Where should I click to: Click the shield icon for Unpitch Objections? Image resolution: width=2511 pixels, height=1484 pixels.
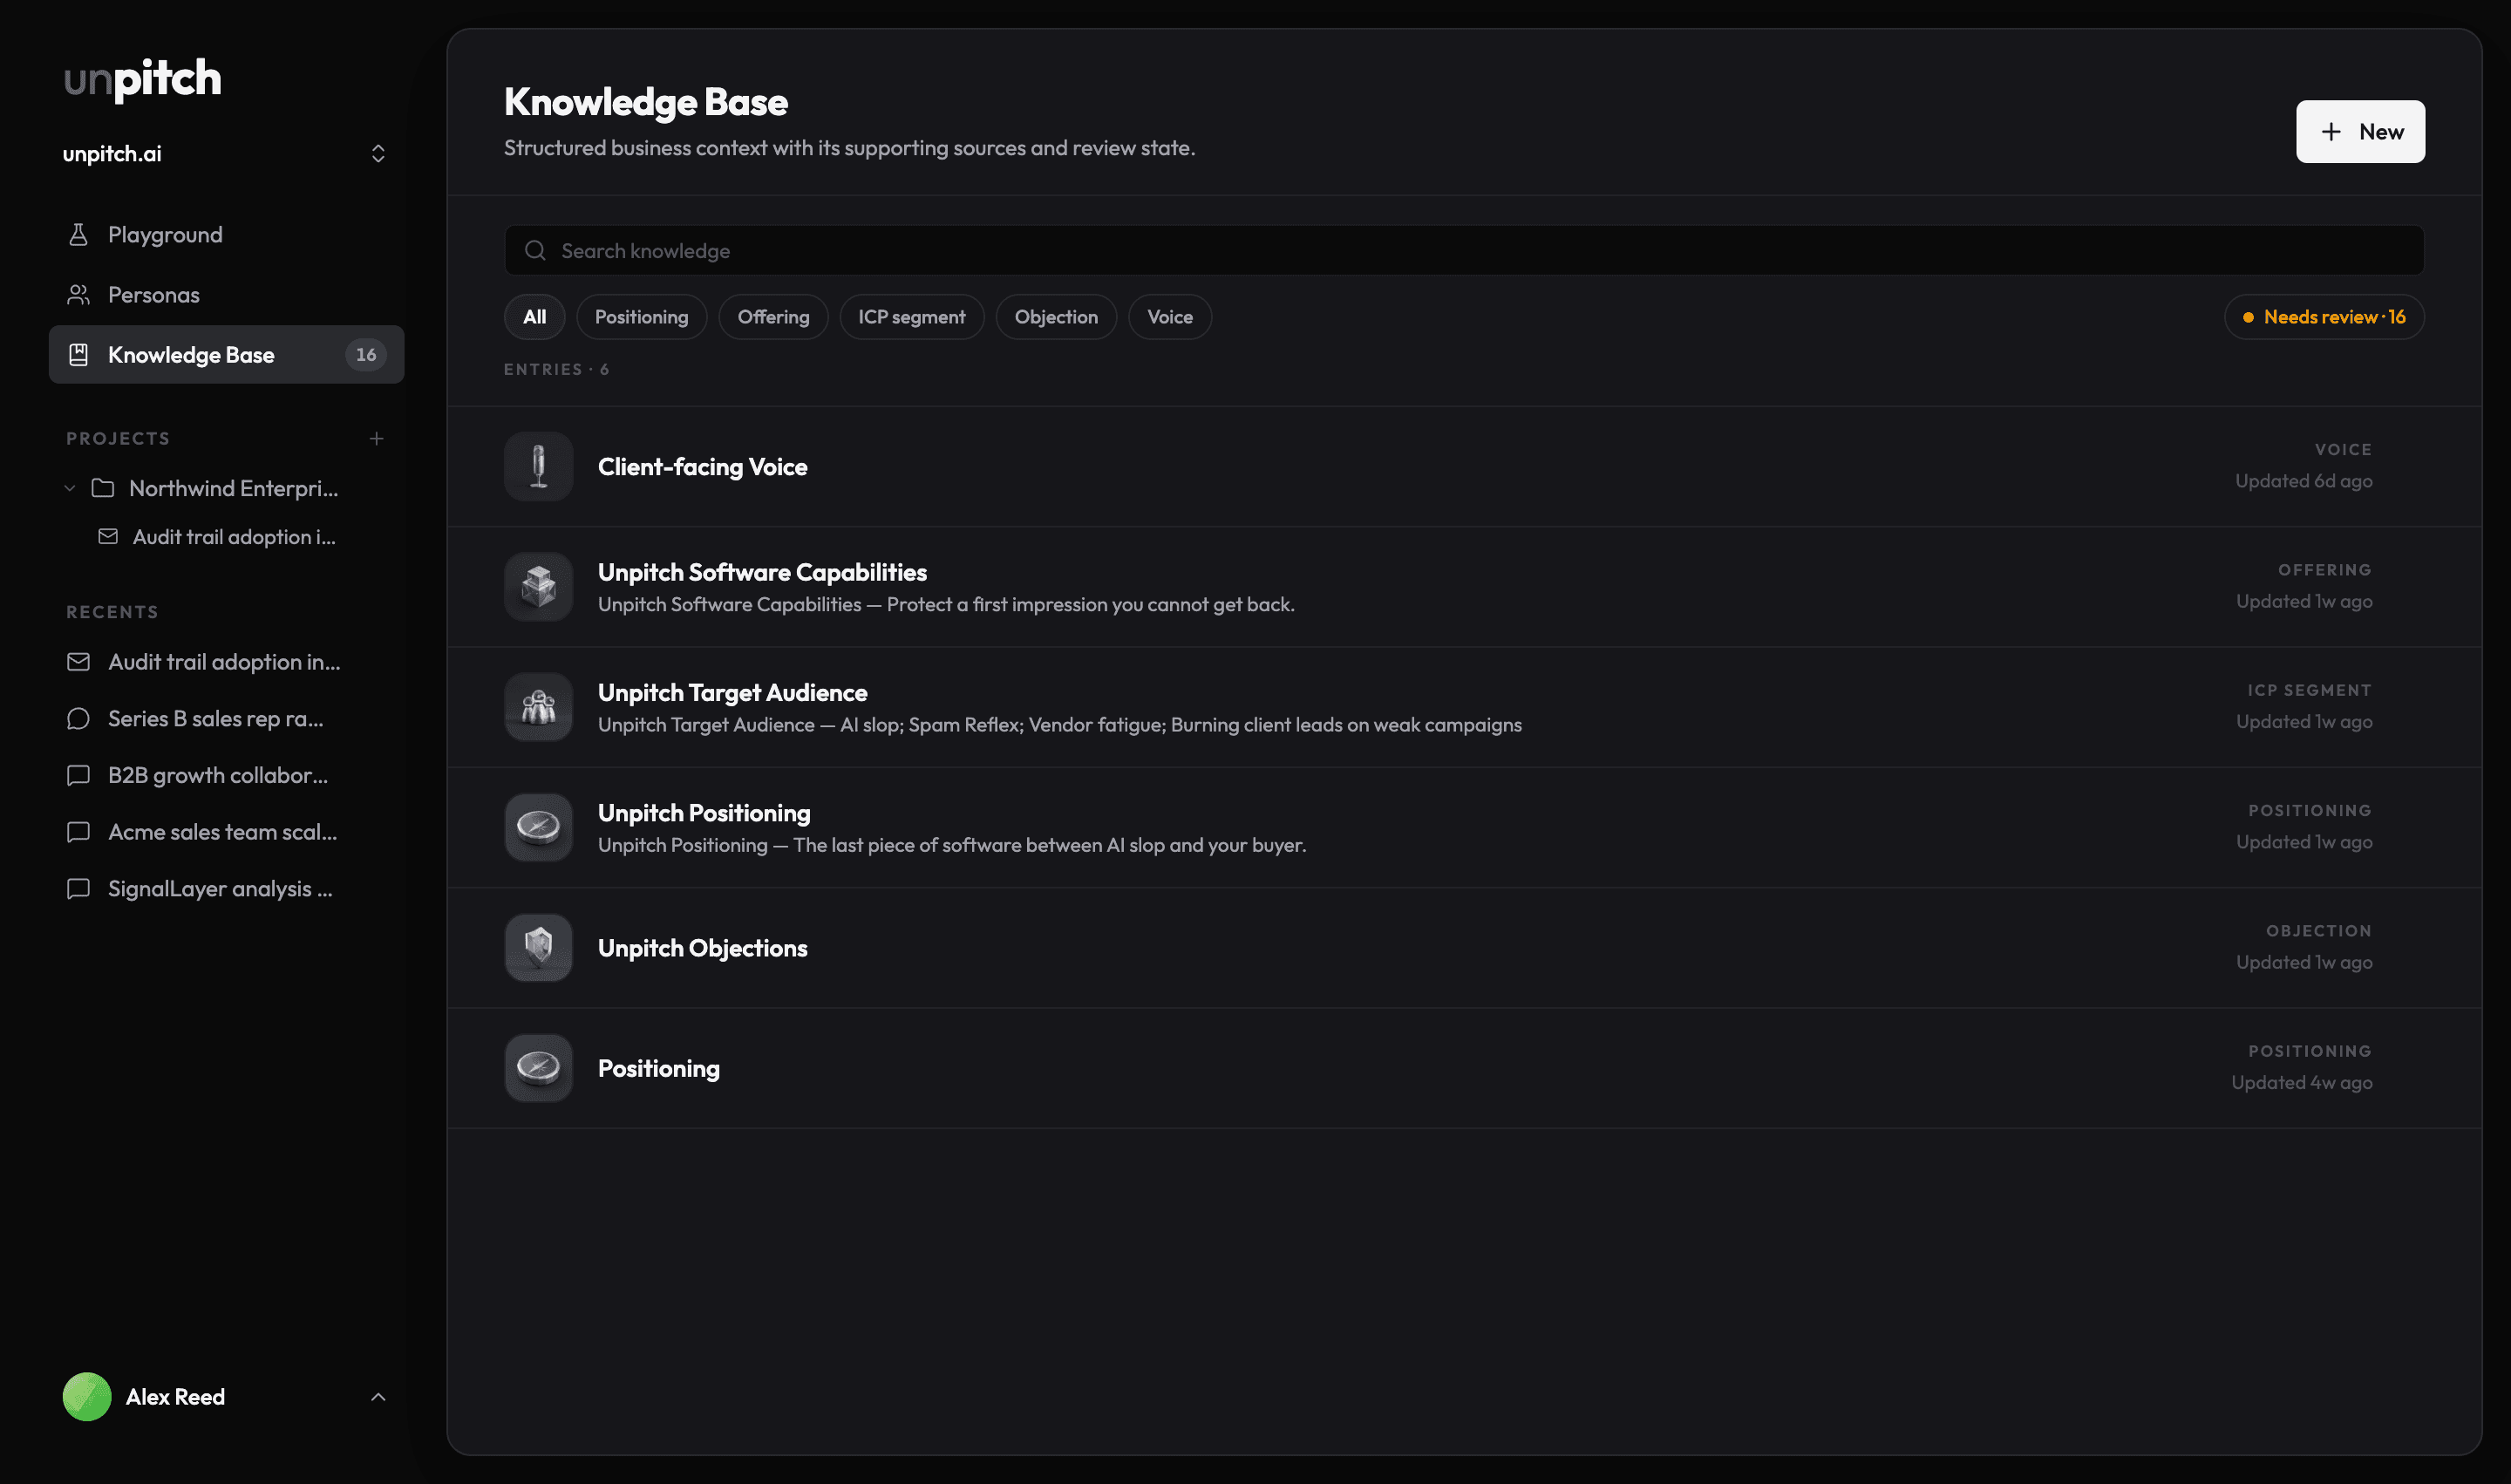(x=538, y=947)
